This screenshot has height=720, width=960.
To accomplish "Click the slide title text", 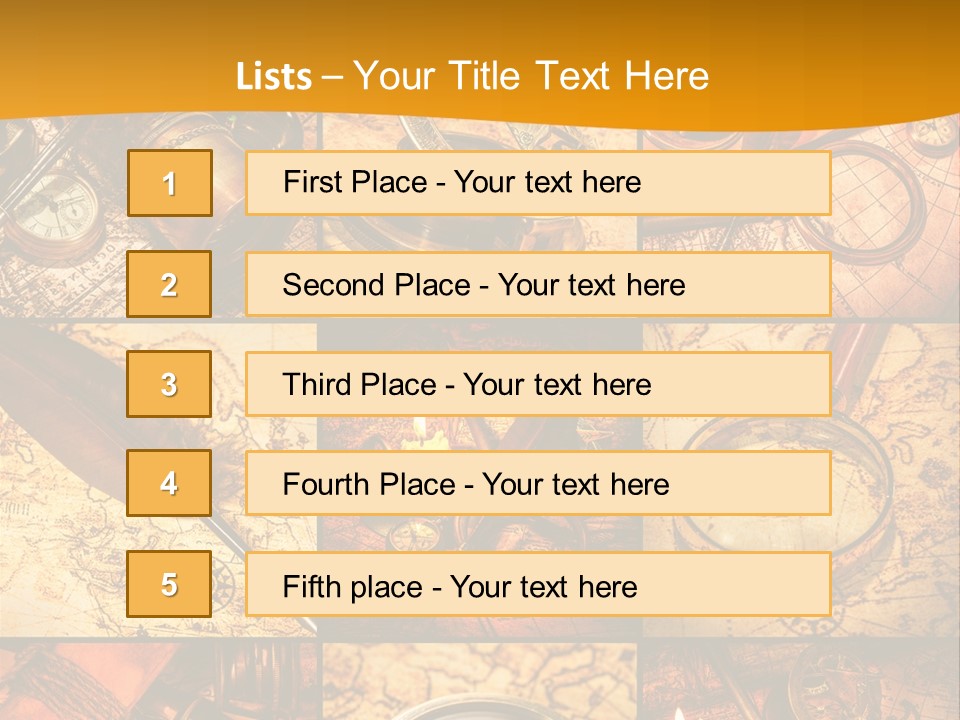I will pyautogui.click(x=472, y=76).
